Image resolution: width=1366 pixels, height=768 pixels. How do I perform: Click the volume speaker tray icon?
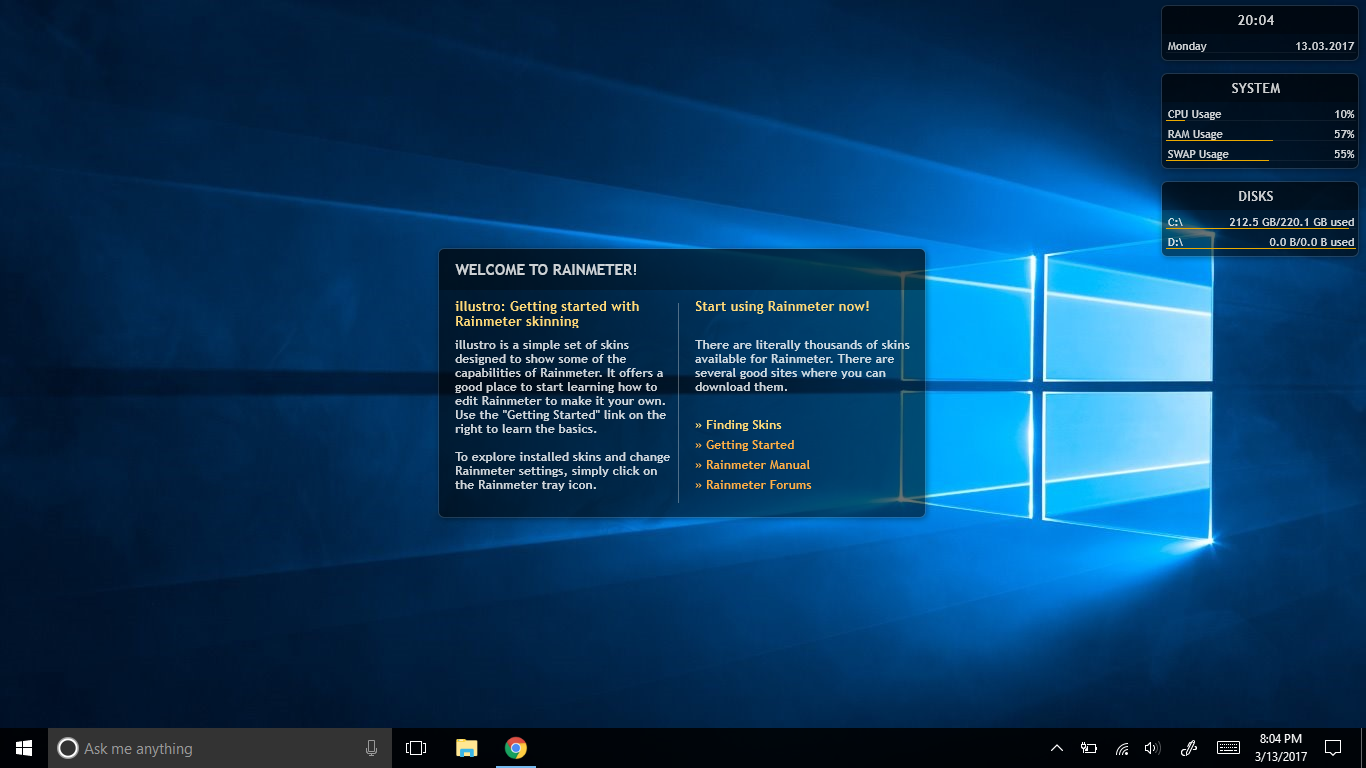[1153, 748]
